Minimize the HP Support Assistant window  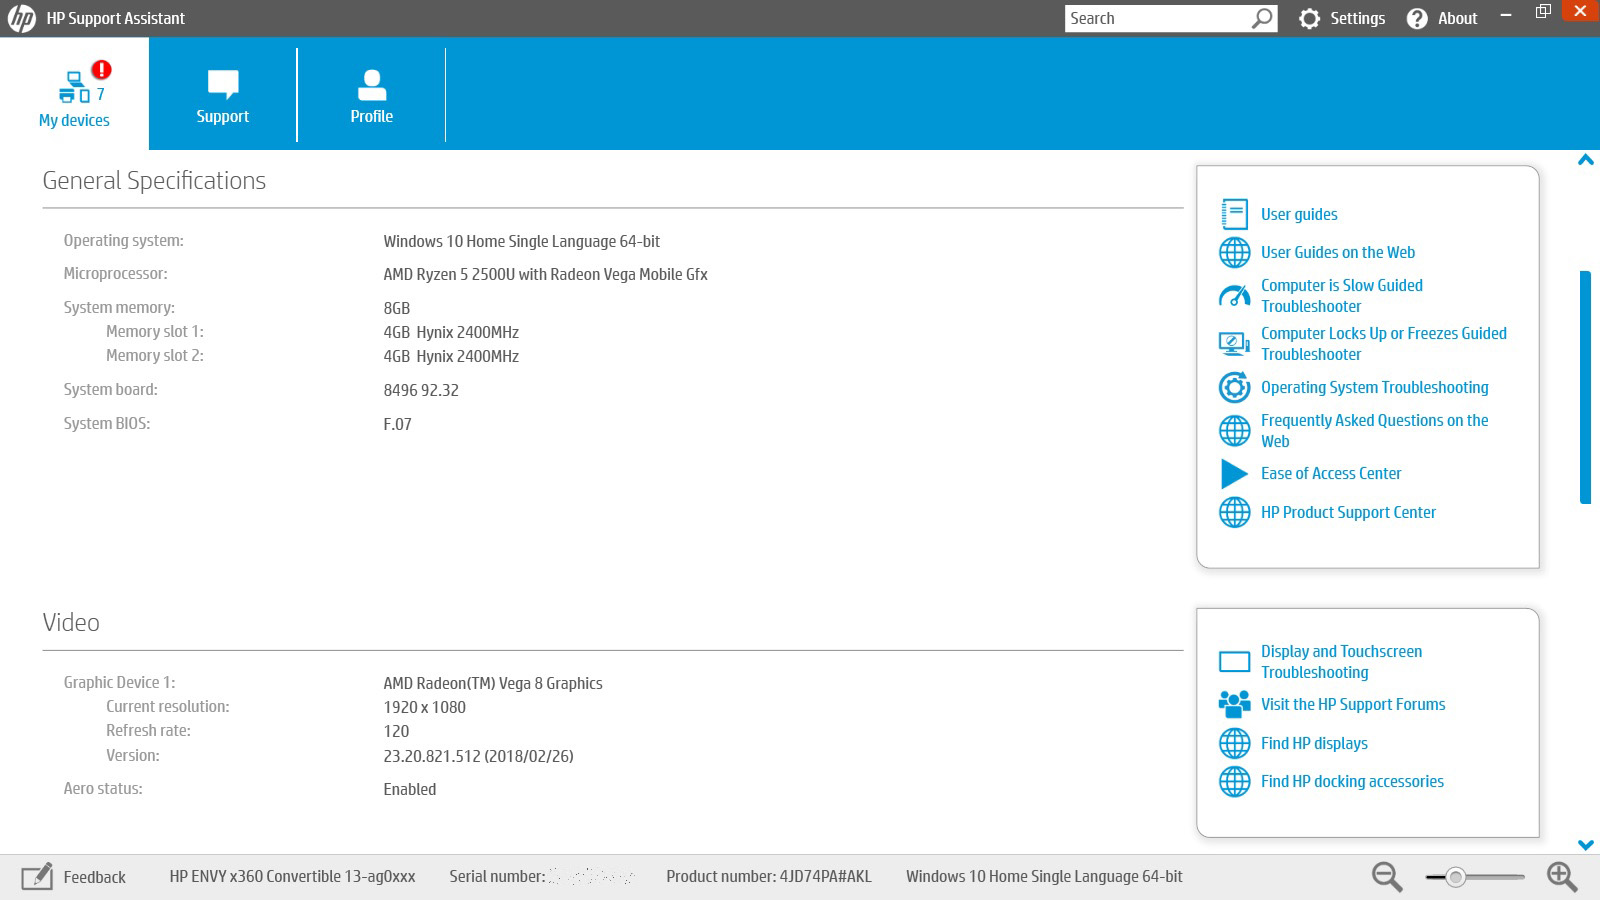click(1506, 15)
